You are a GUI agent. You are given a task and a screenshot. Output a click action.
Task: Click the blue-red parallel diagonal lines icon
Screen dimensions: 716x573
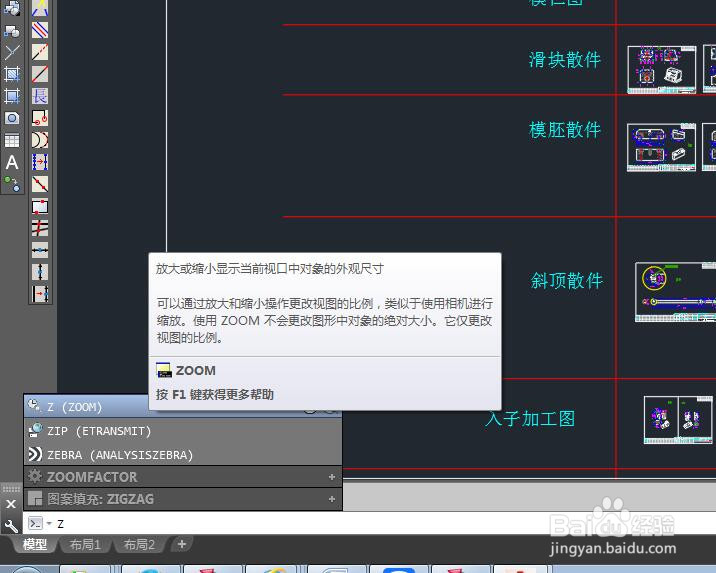(x=40, y=30)
